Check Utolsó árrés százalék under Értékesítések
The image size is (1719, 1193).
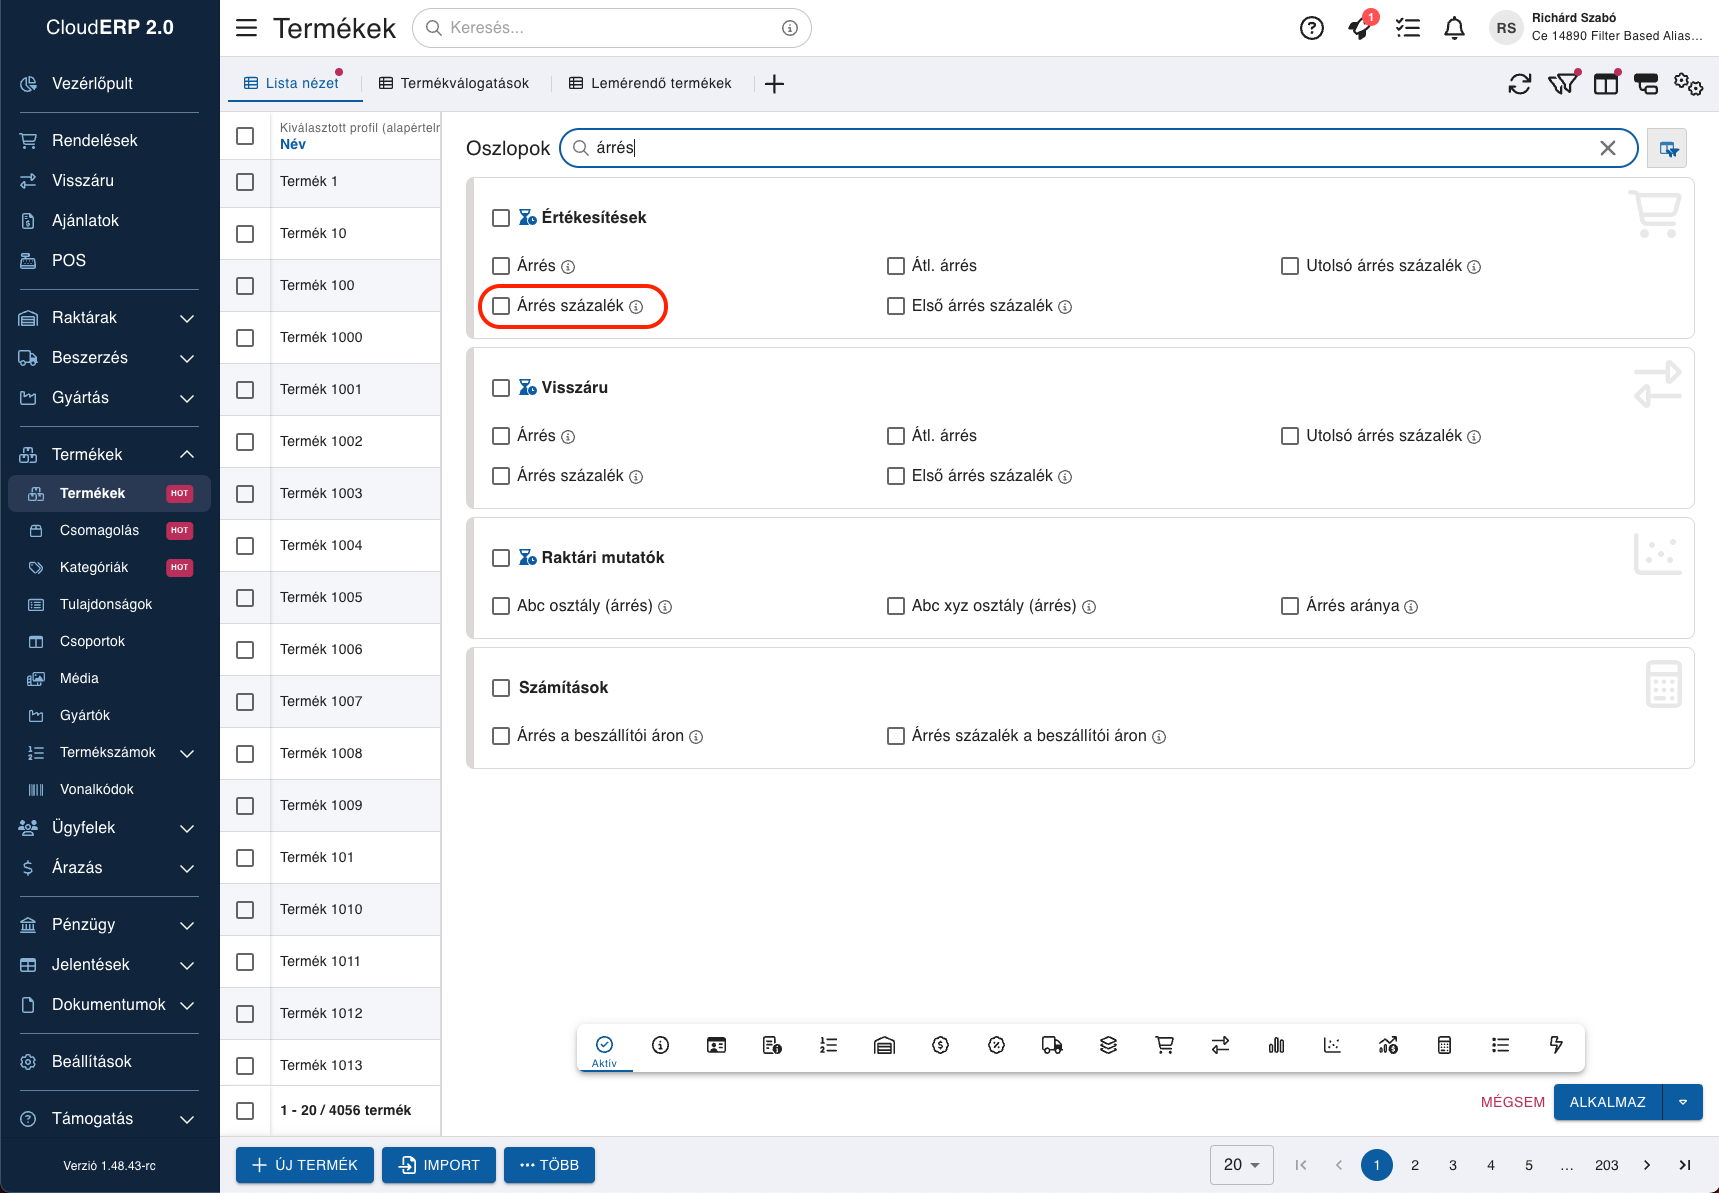tap(1290, 266)
